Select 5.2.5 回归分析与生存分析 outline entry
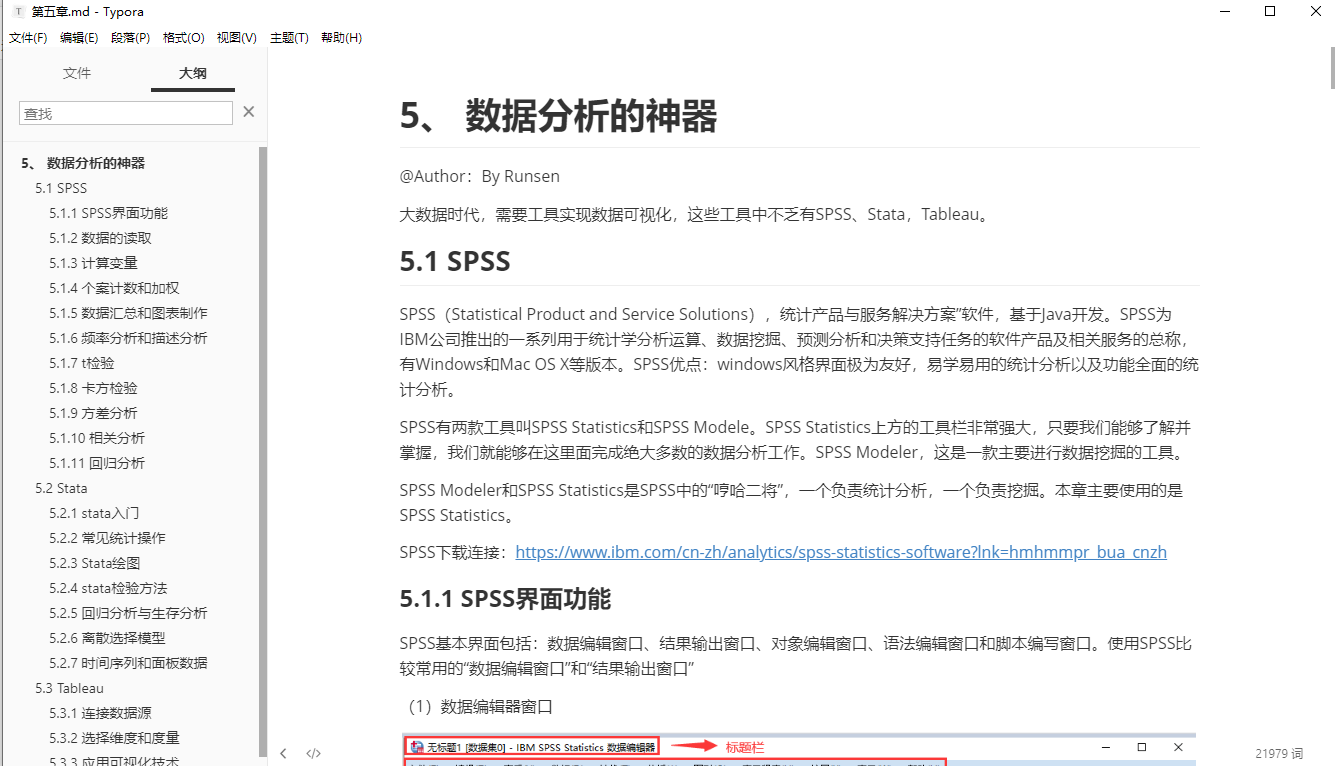 pyautogui.click(x=129, y=613)
